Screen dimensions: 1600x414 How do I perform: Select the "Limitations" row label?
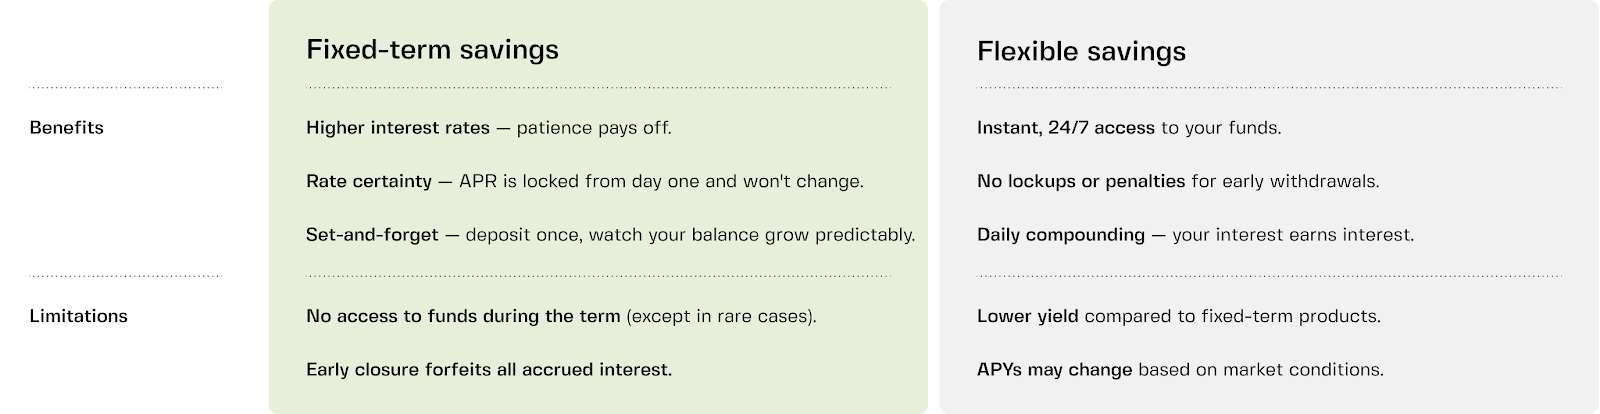point(79,316)
